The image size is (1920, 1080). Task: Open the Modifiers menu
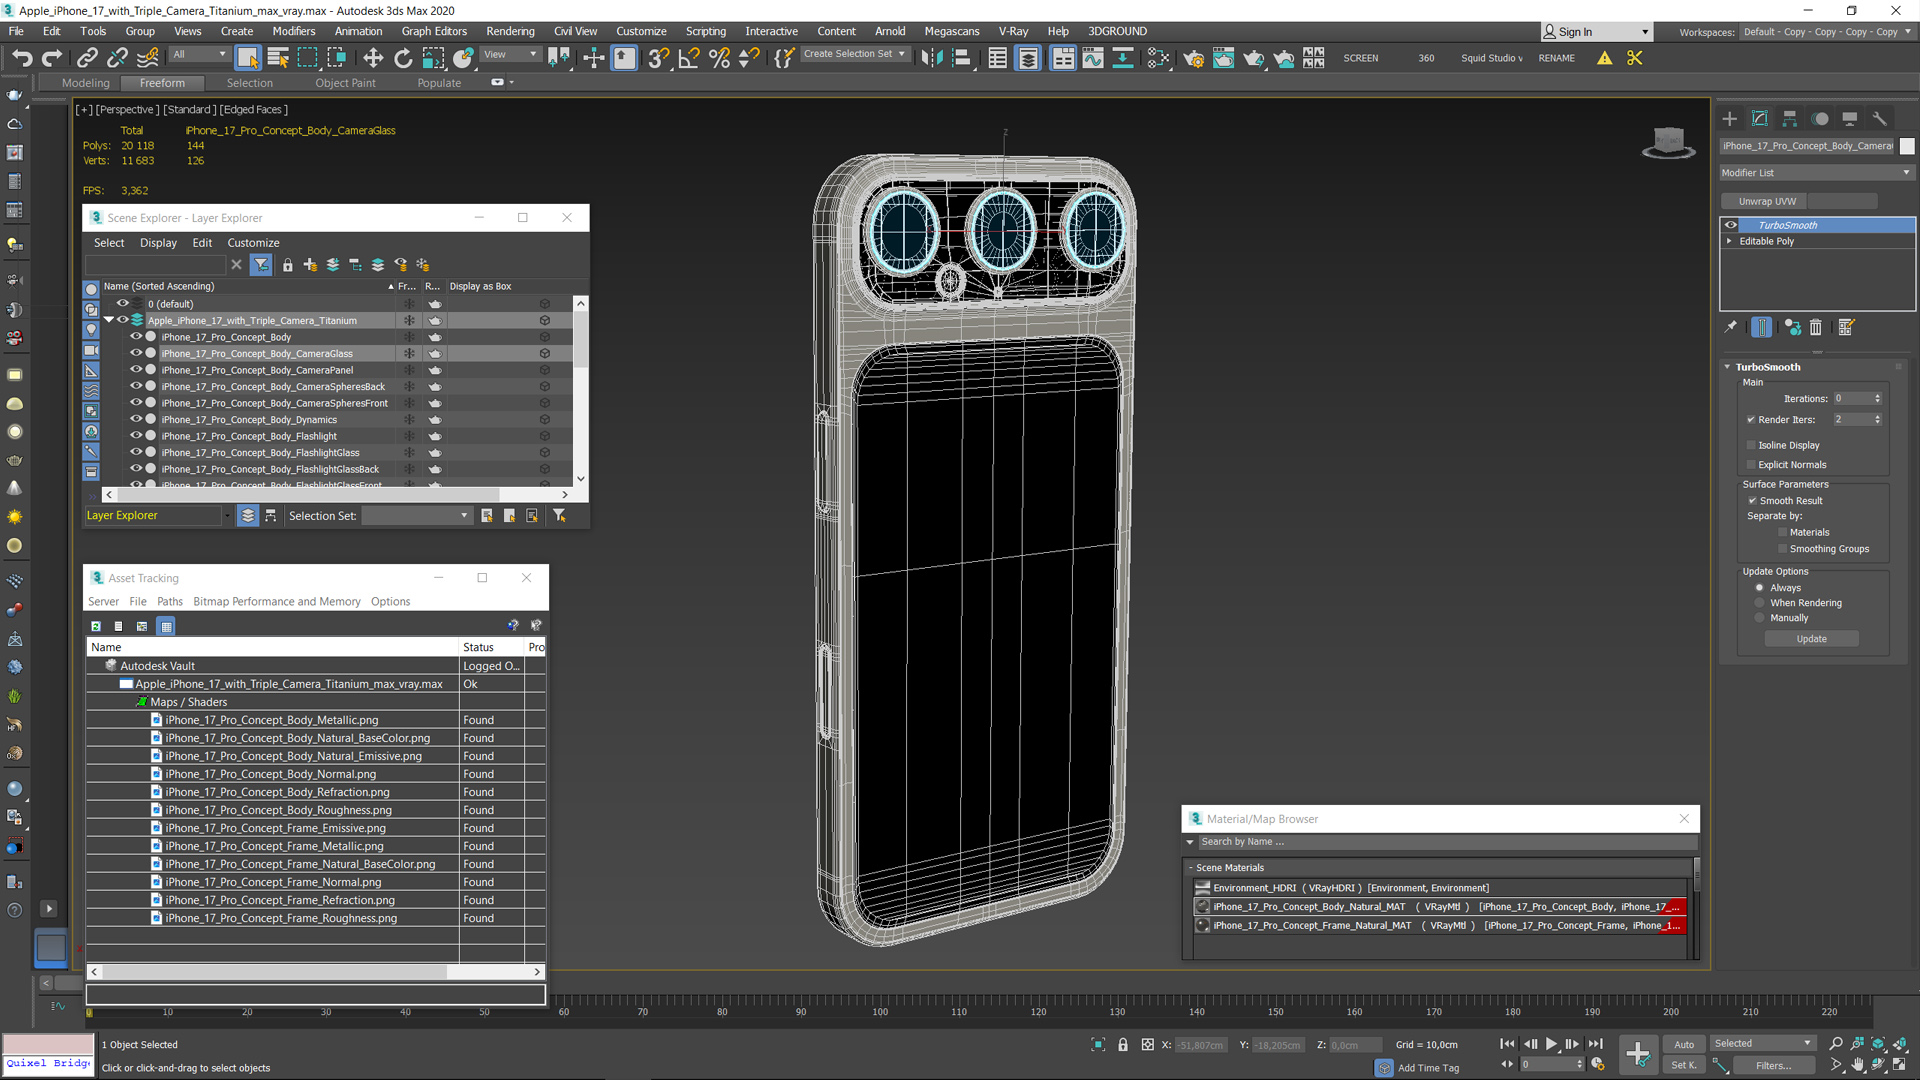(x=293, y=31)
